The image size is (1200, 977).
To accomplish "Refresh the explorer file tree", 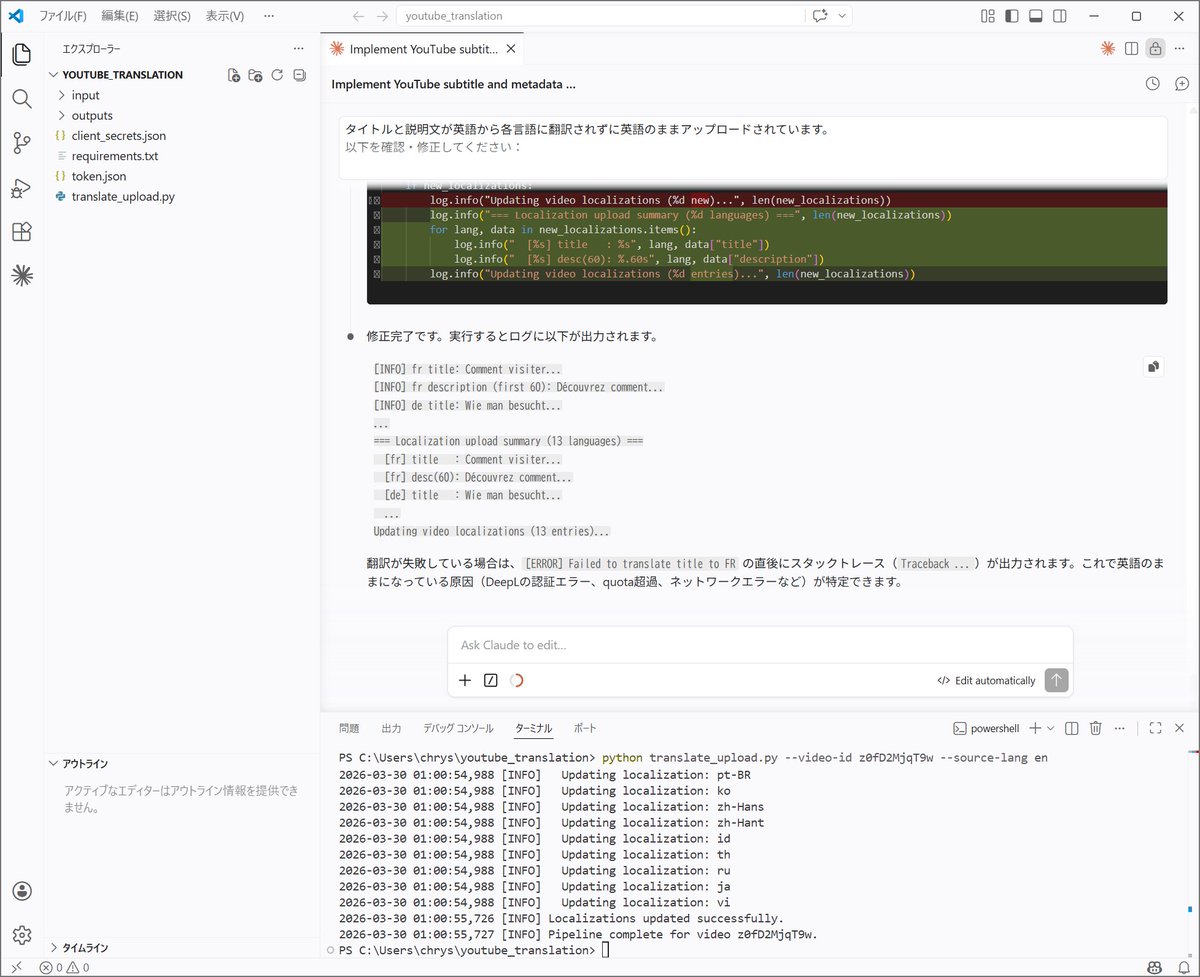I will click(277, 75).
